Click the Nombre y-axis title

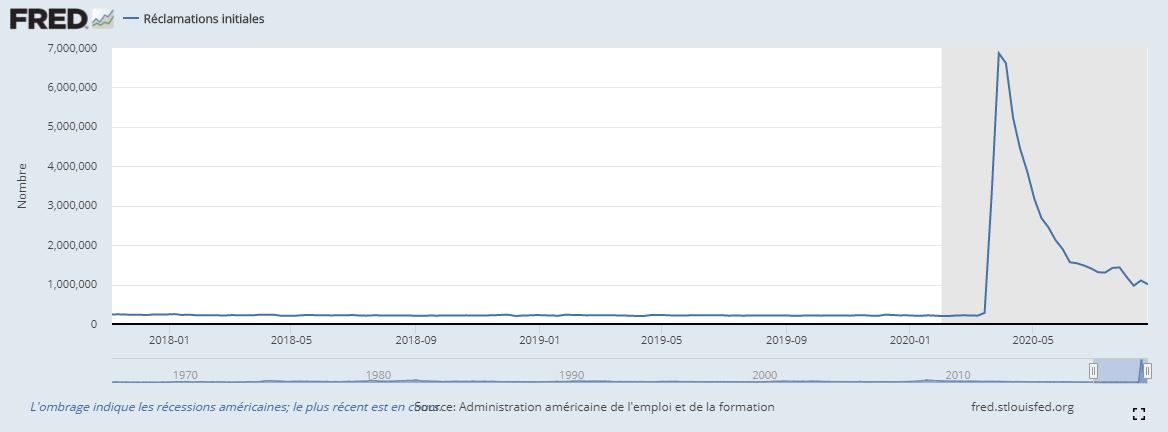(22, 186)
